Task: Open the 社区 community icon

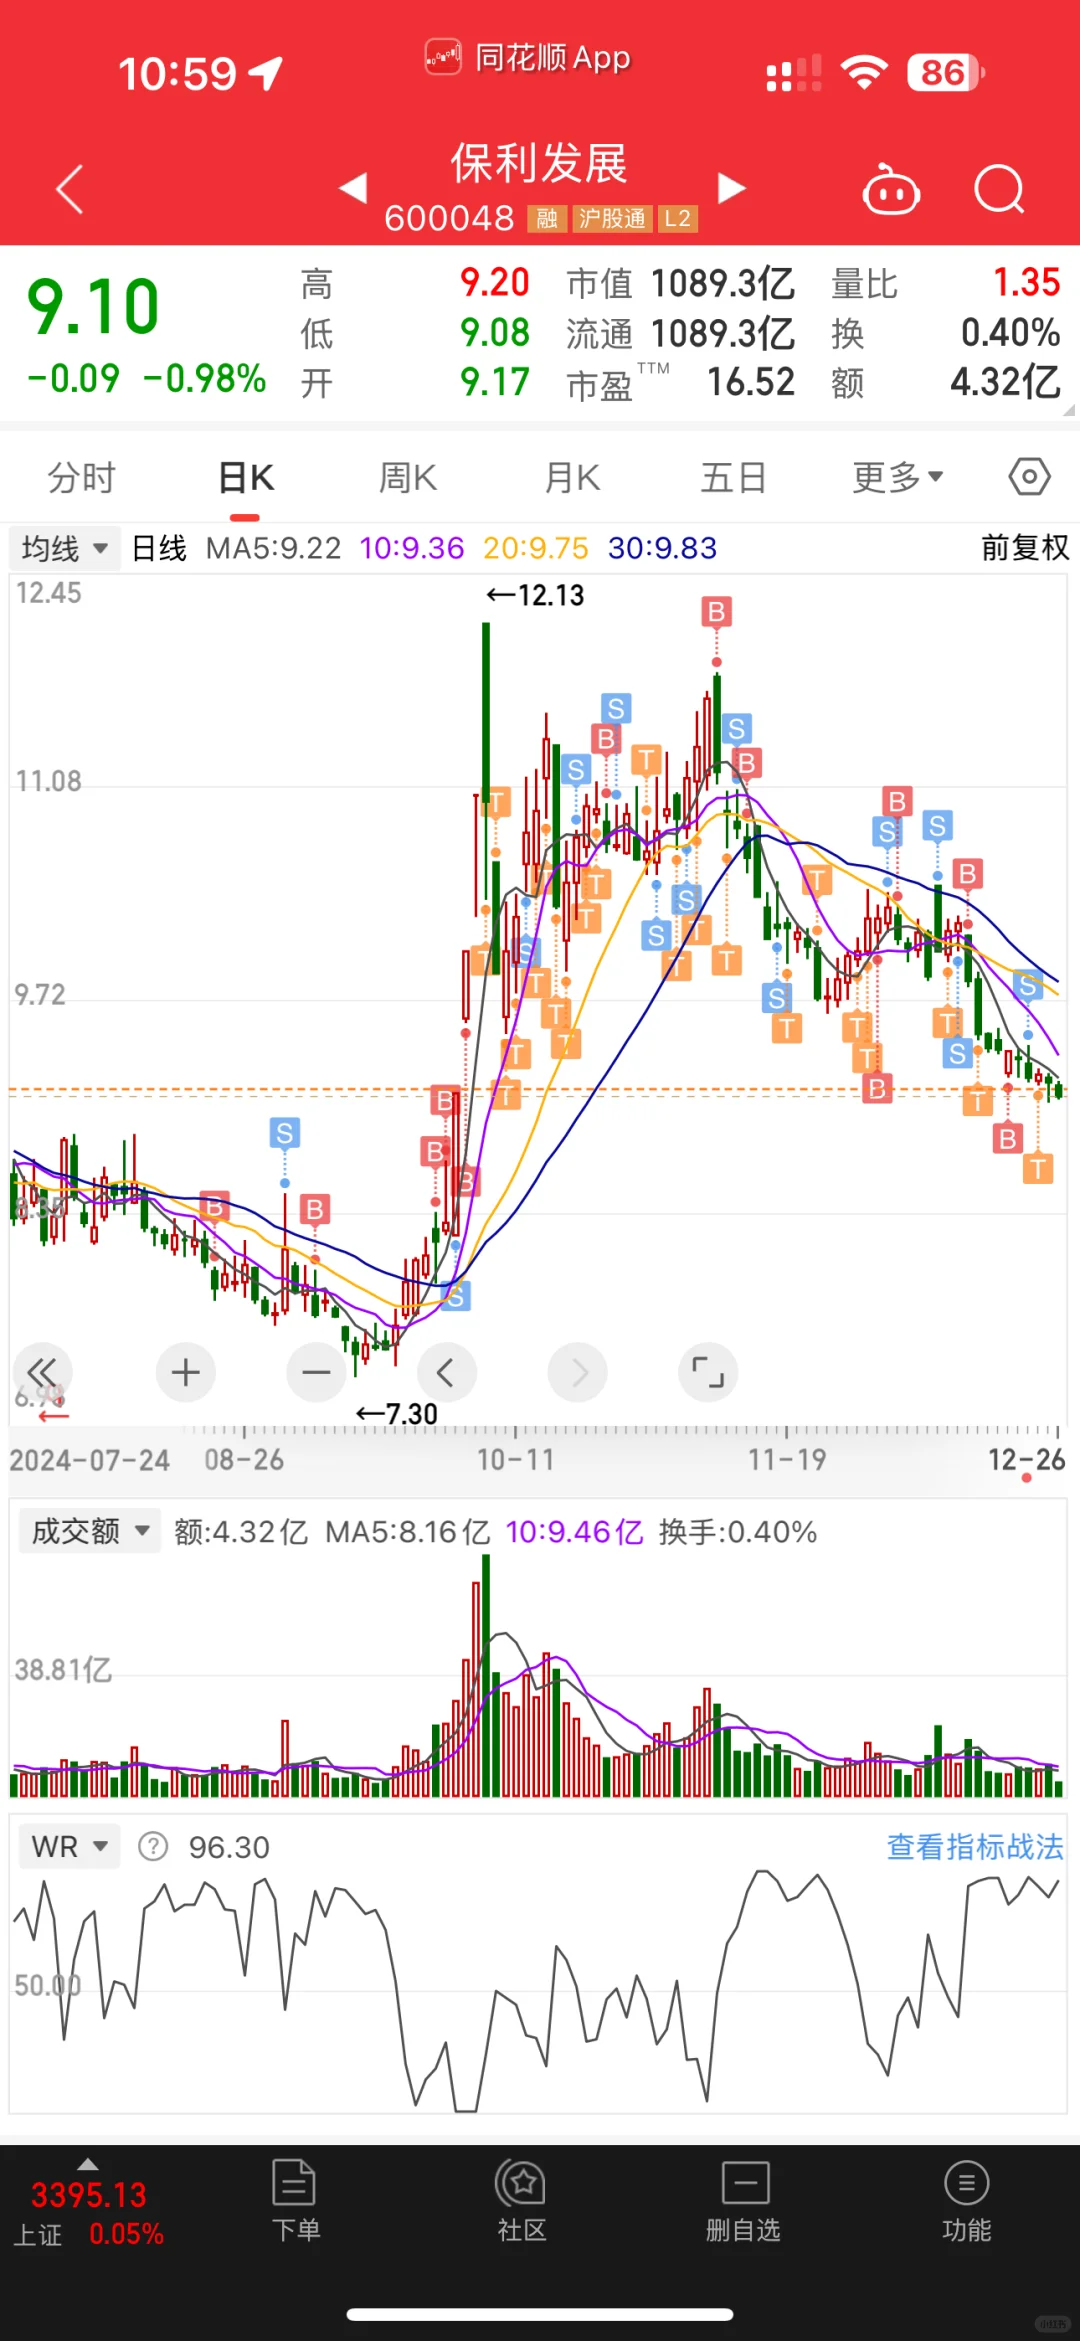Action: click(x=521, y=2202)
